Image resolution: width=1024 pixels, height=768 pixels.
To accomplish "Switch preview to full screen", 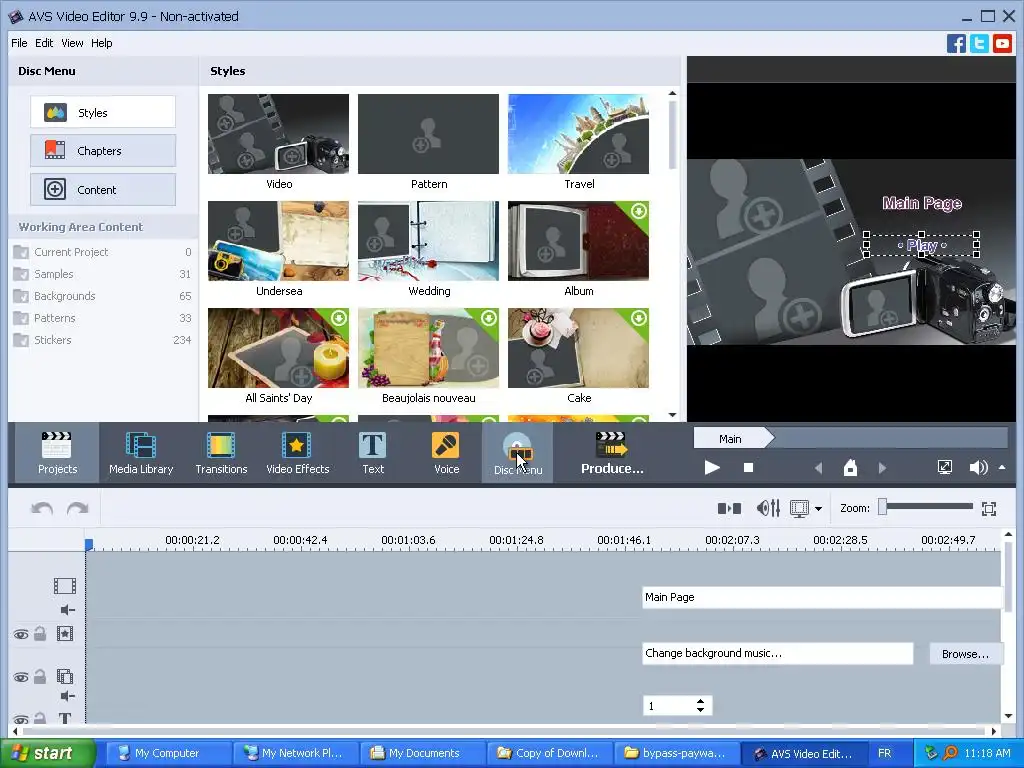I will click(944, 467).
